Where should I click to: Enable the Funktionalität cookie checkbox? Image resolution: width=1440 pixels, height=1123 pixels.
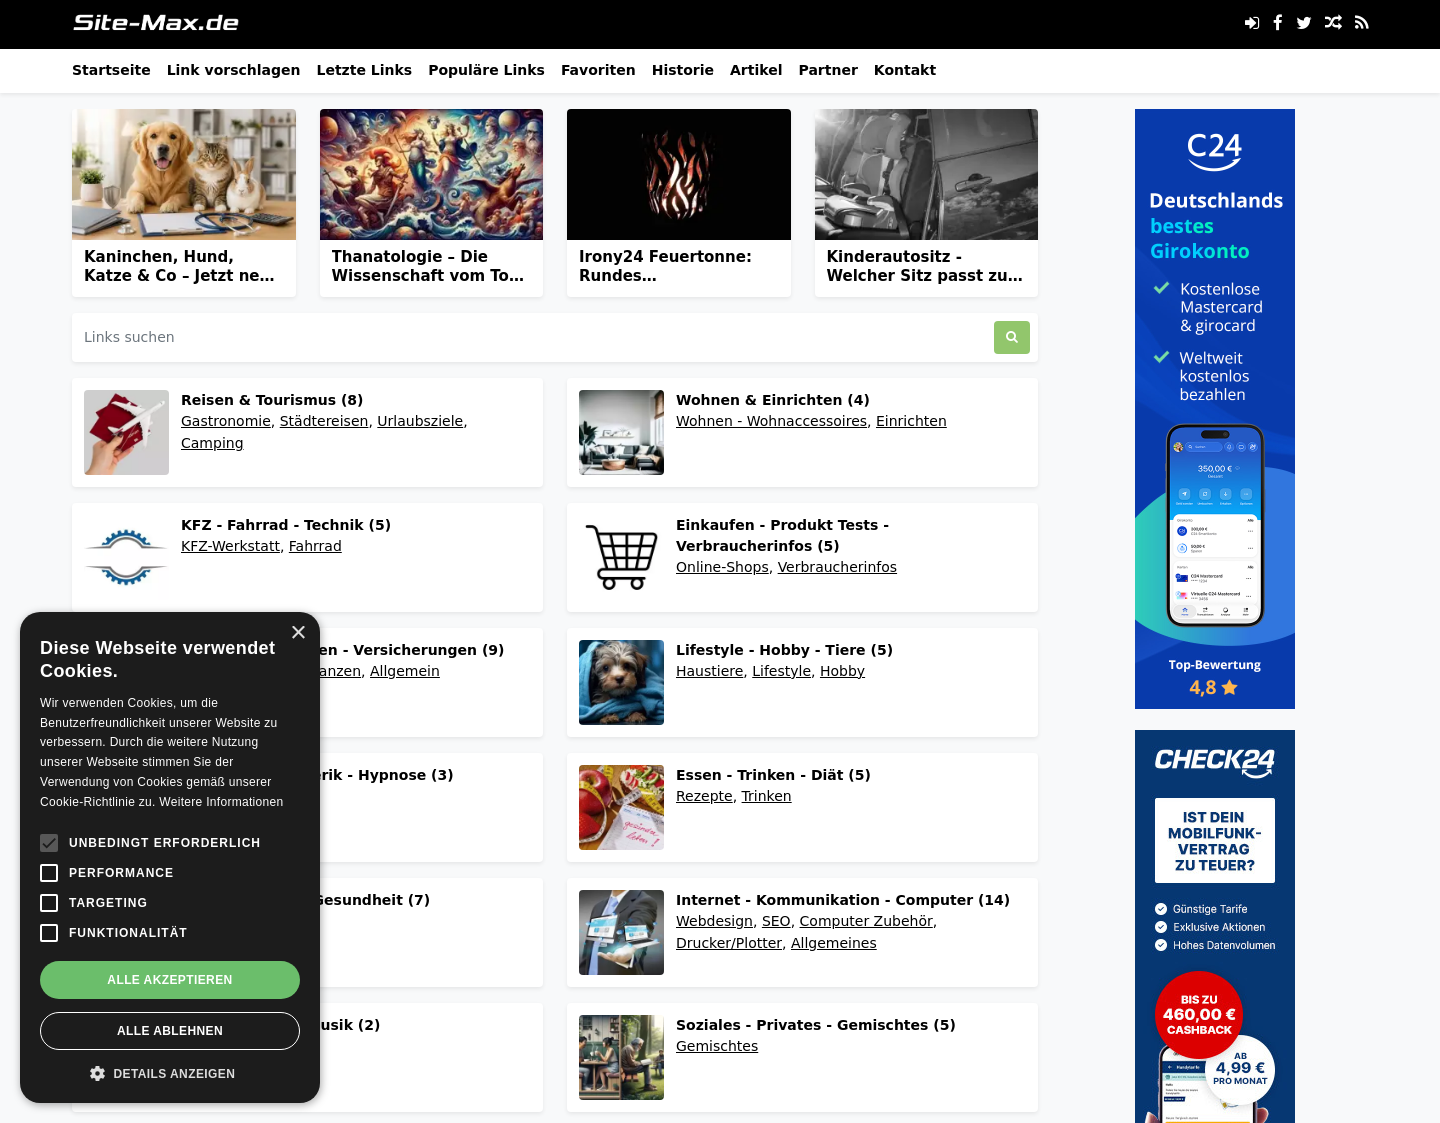[x=49, y=933]
